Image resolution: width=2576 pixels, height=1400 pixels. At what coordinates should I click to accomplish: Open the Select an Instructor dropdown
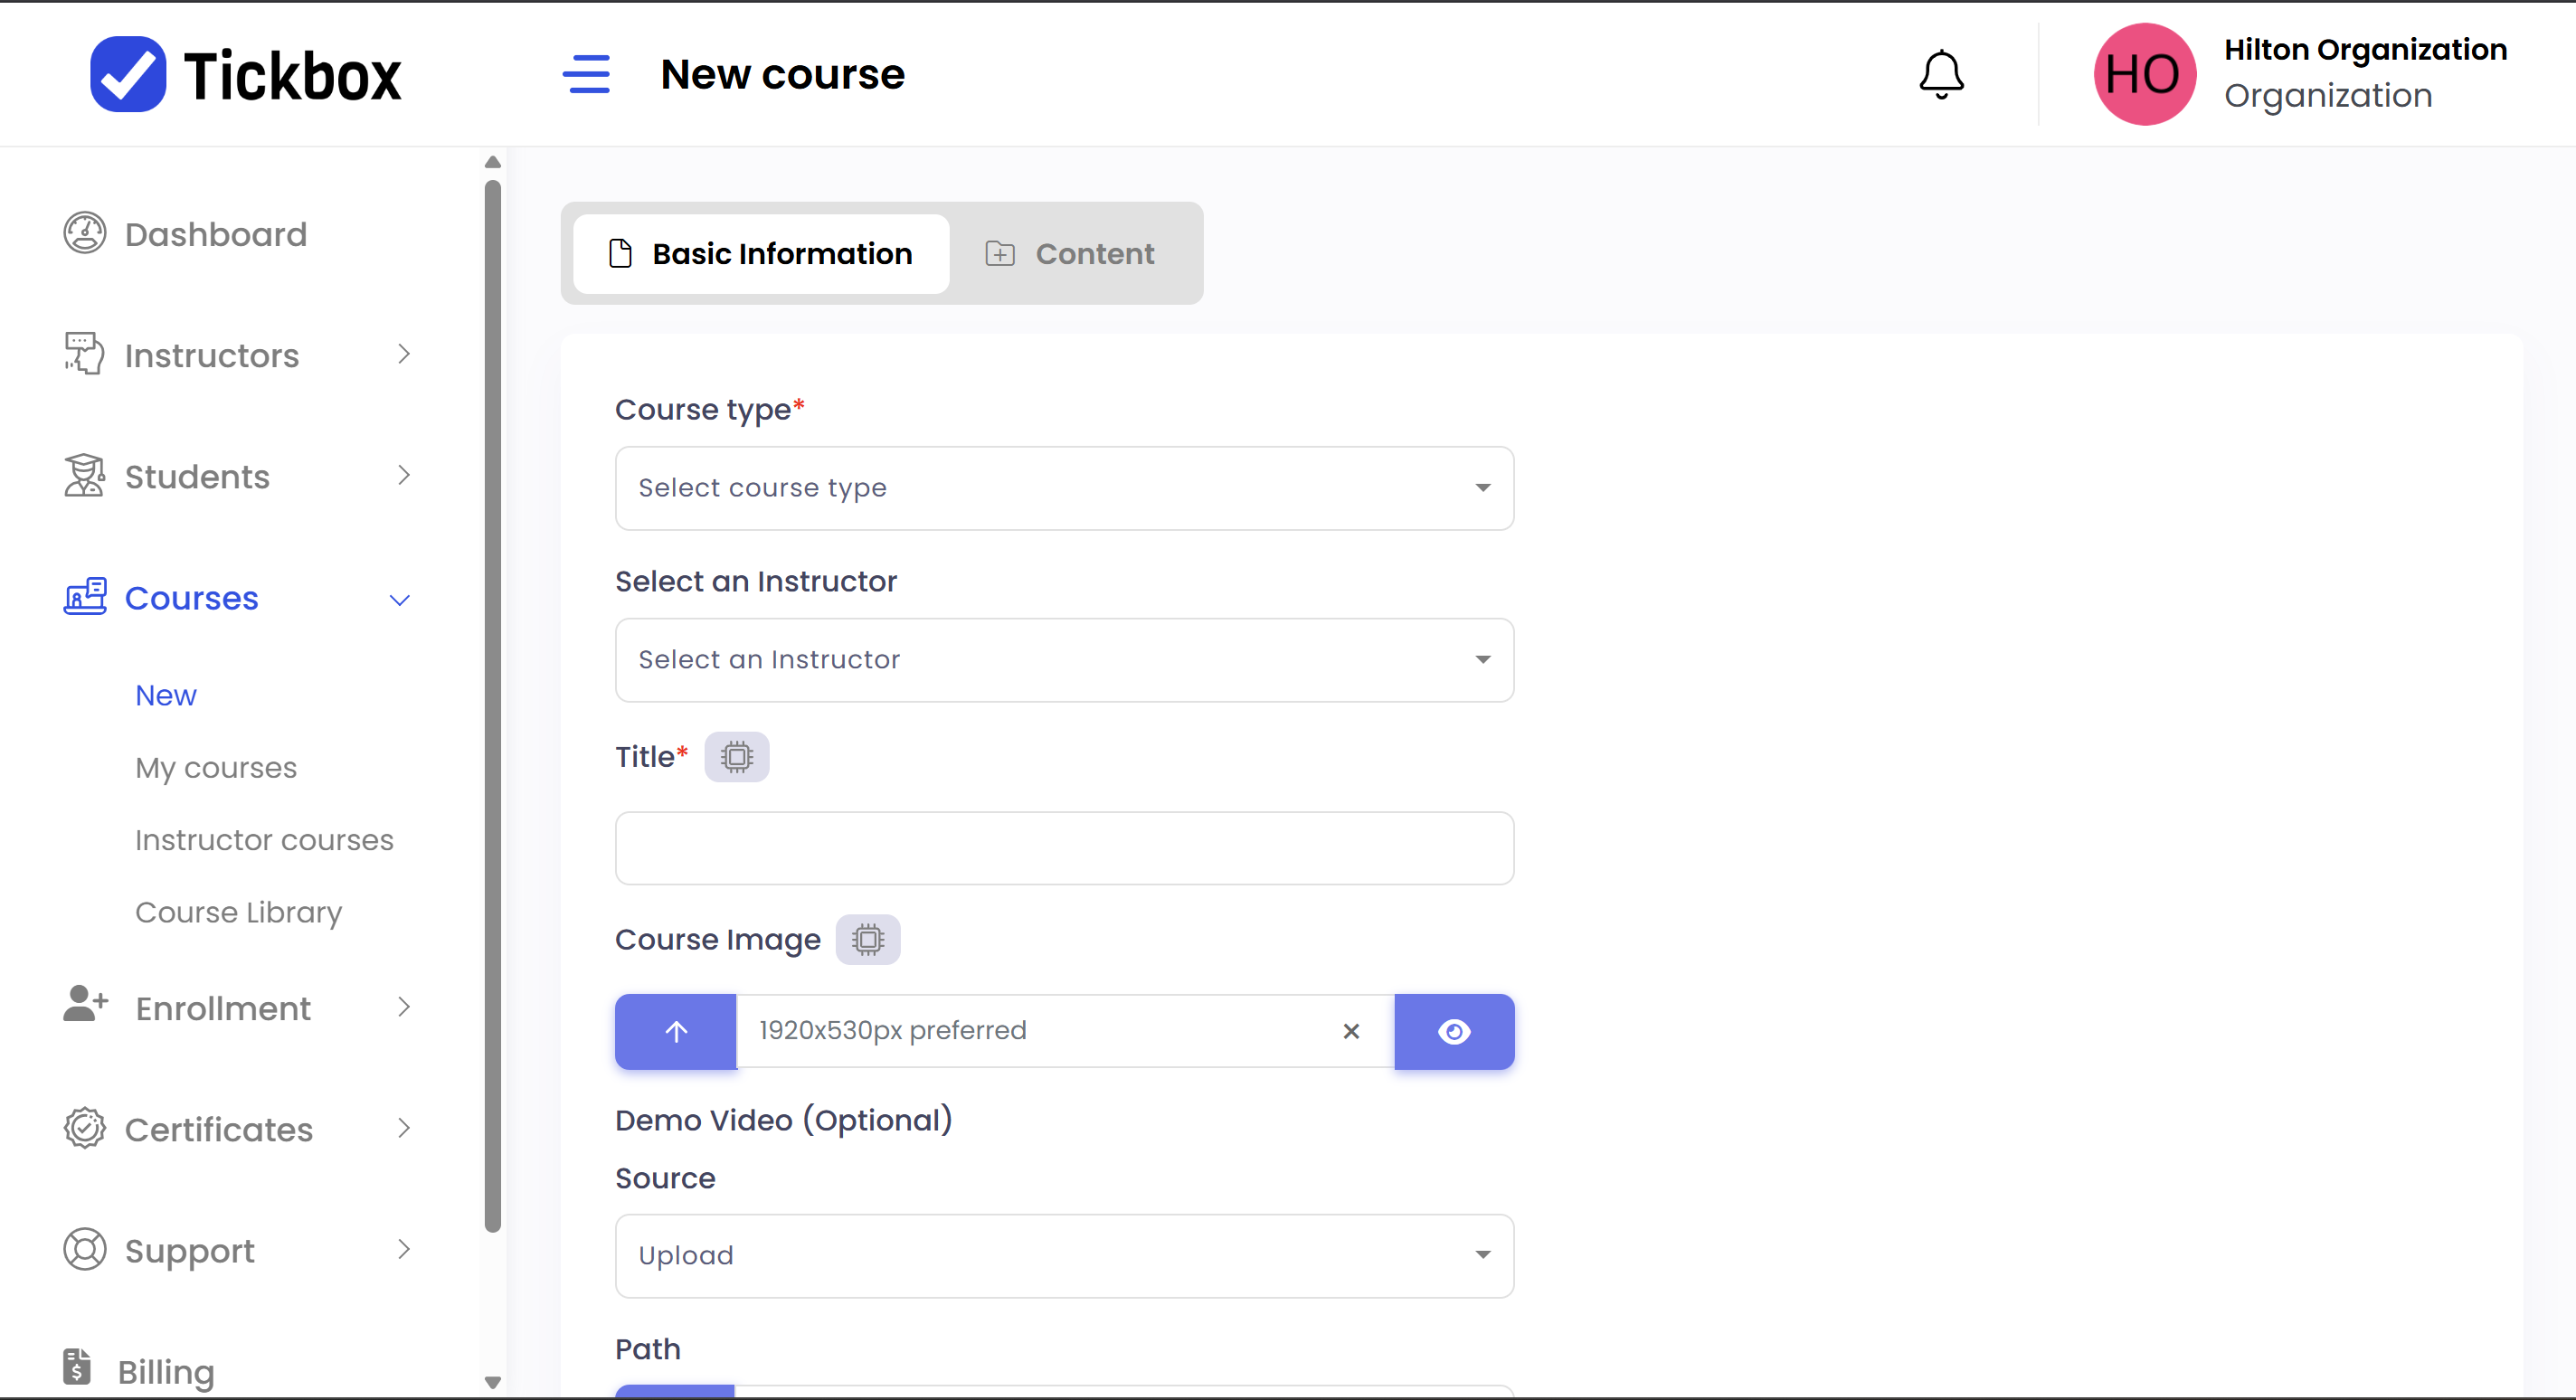1063,660
